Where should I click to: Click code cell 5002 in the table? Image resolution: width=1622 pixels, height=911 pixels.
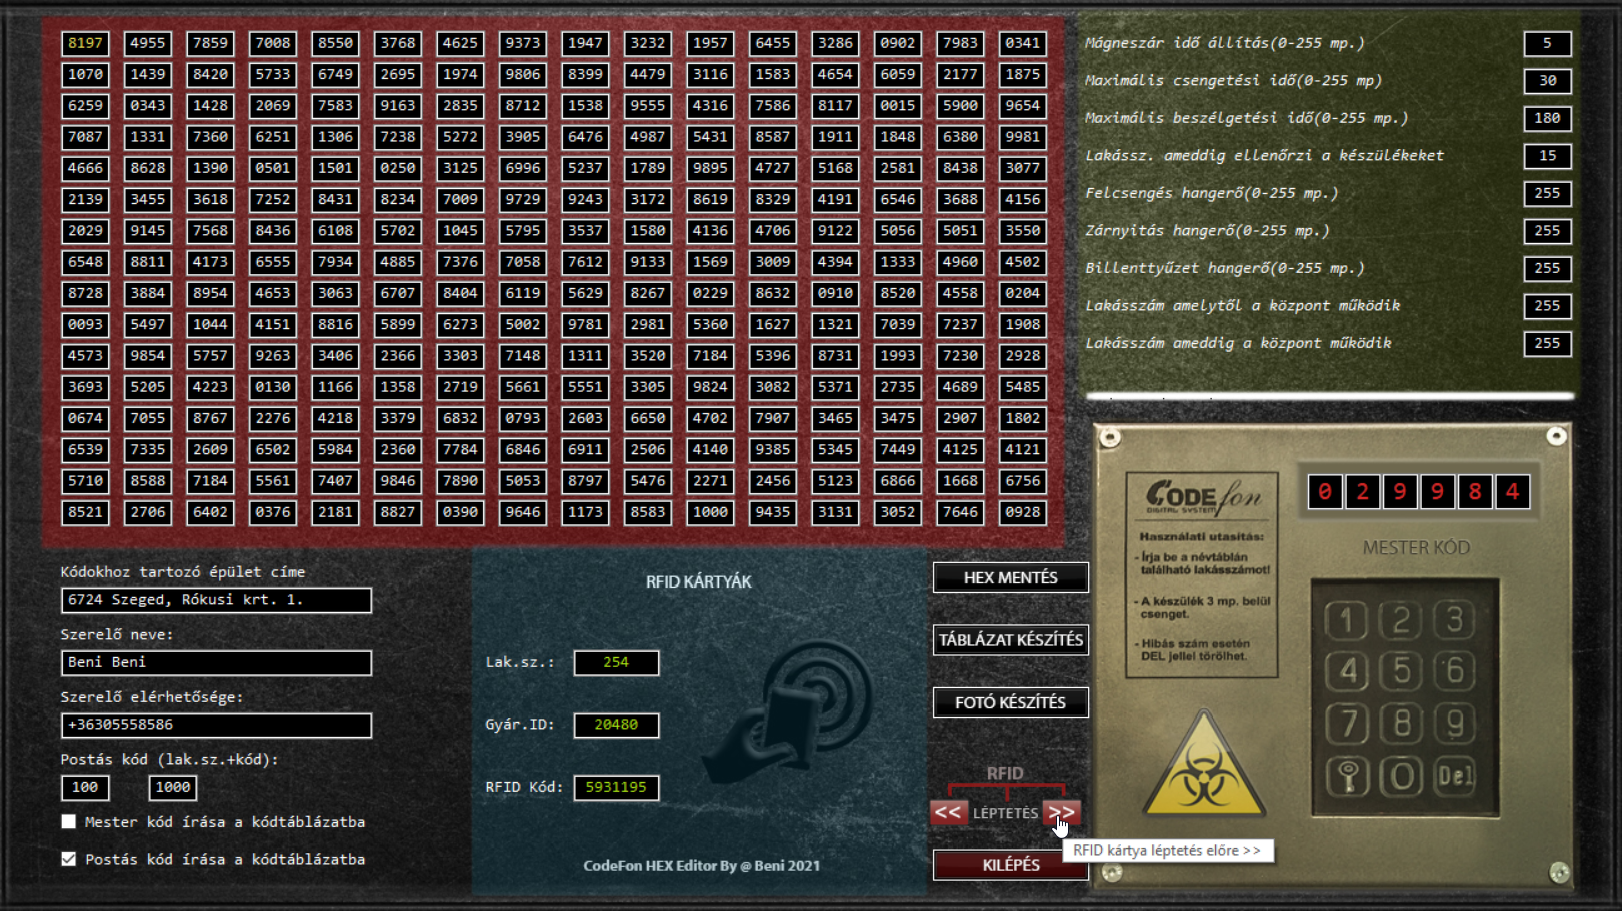click(522, 325)
